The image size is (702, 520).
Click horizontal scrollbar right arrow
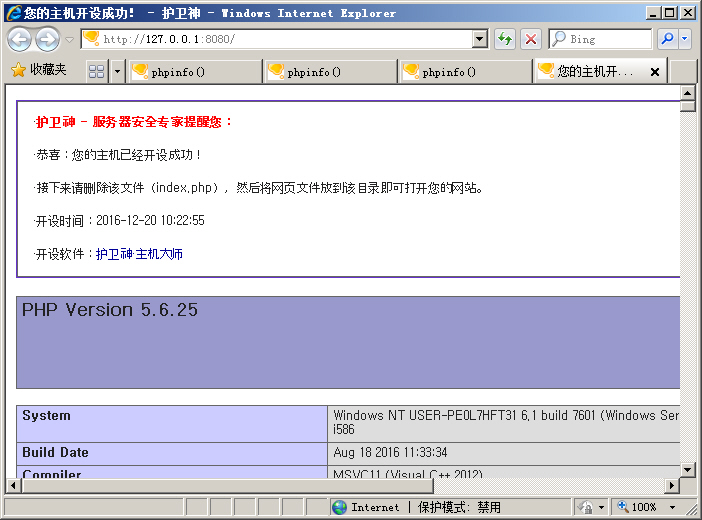click(672, 486)
